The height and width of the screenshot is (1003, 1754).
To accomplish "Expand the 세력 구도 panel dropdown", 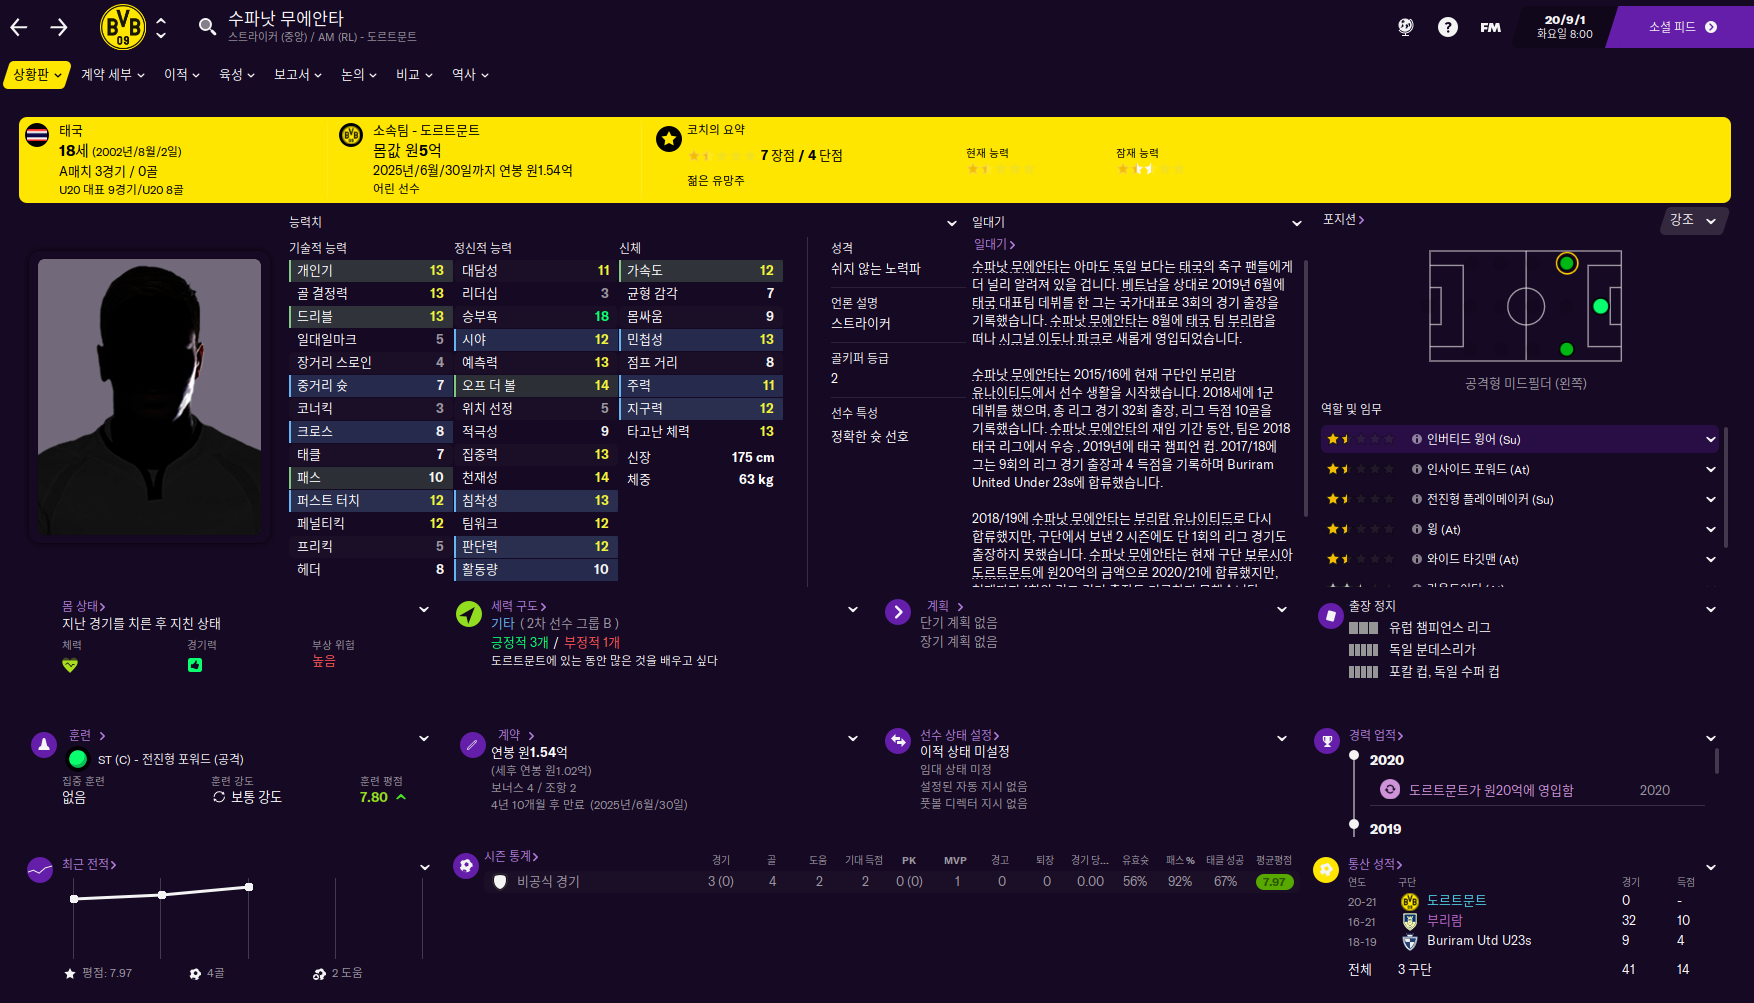I will pyautogui.click(x=853, y=609).
